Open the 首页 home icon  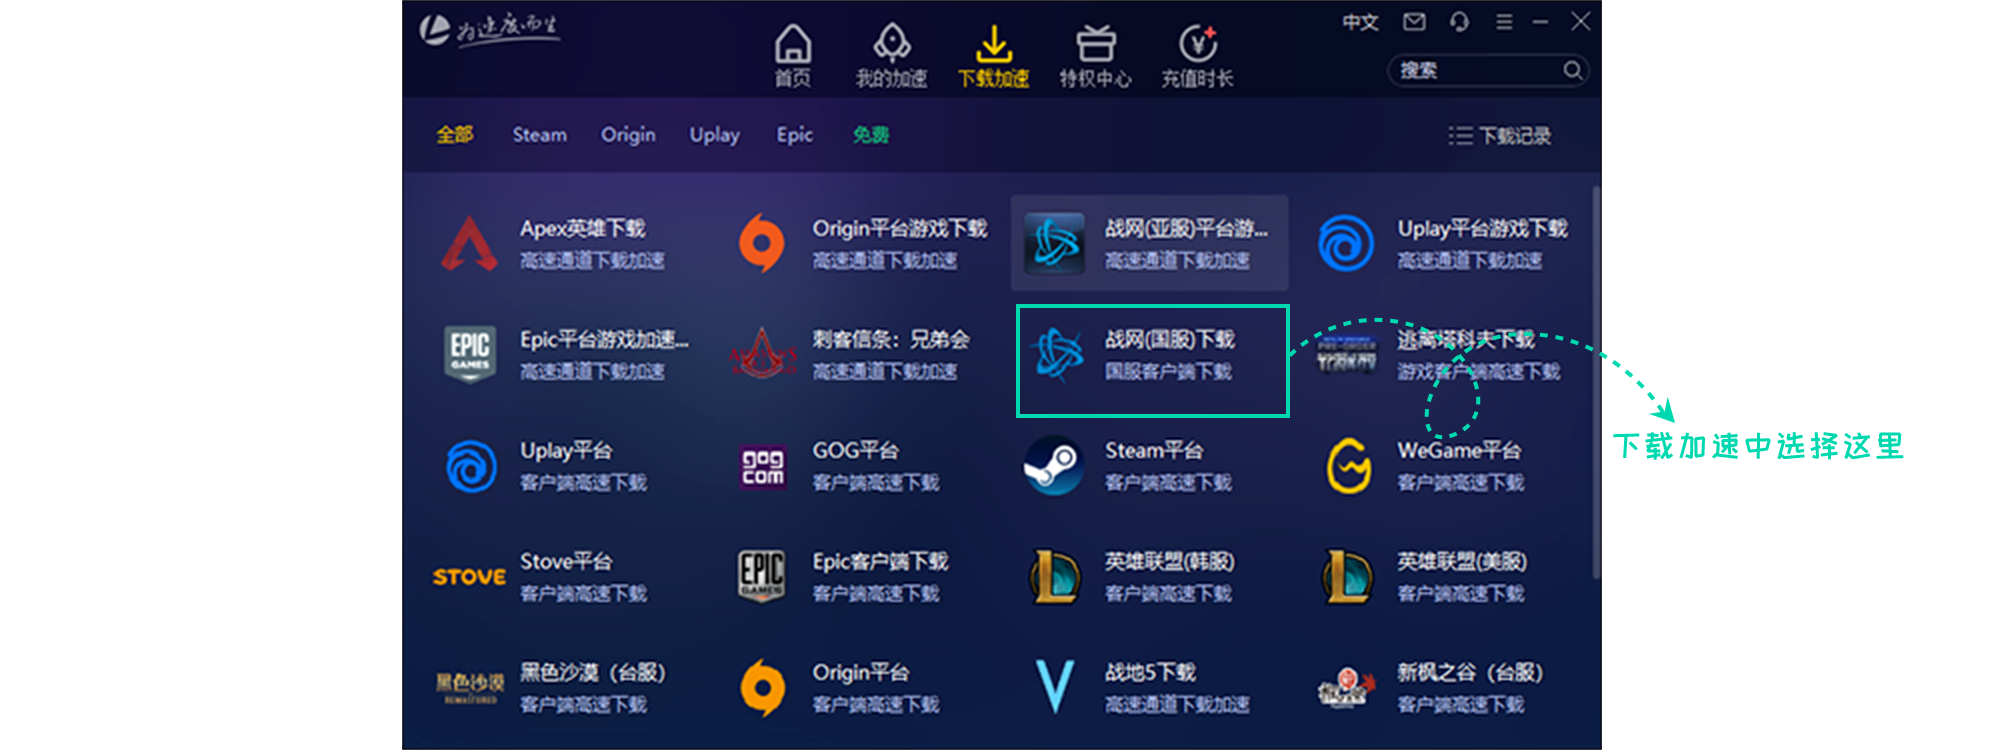pos(792,43)
